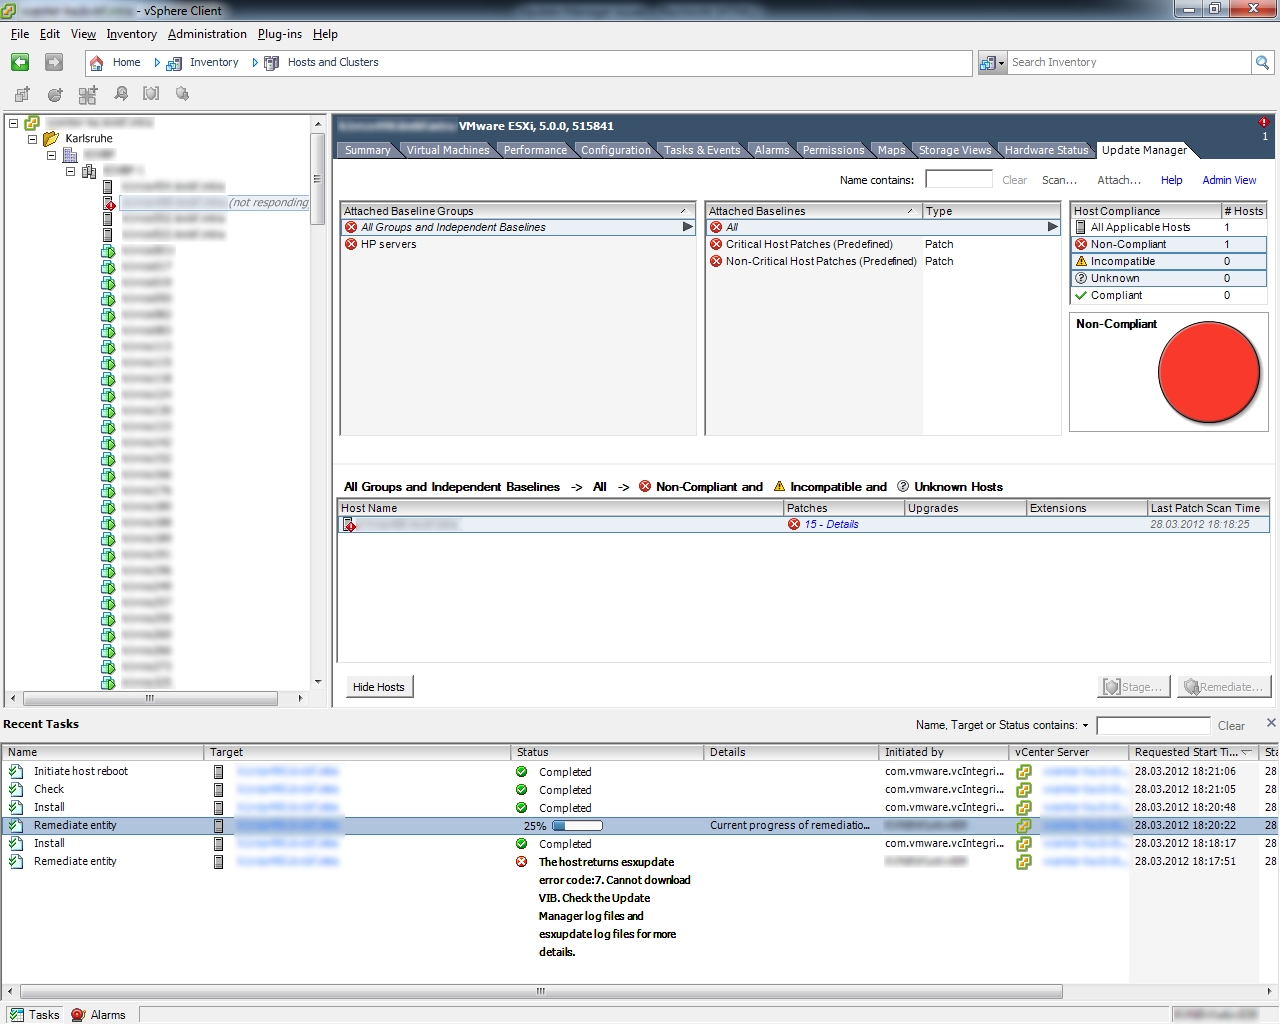The image size is (1280, 1024).
Task: Click the magnifier search inventory icon
Action: [1263, 63]
